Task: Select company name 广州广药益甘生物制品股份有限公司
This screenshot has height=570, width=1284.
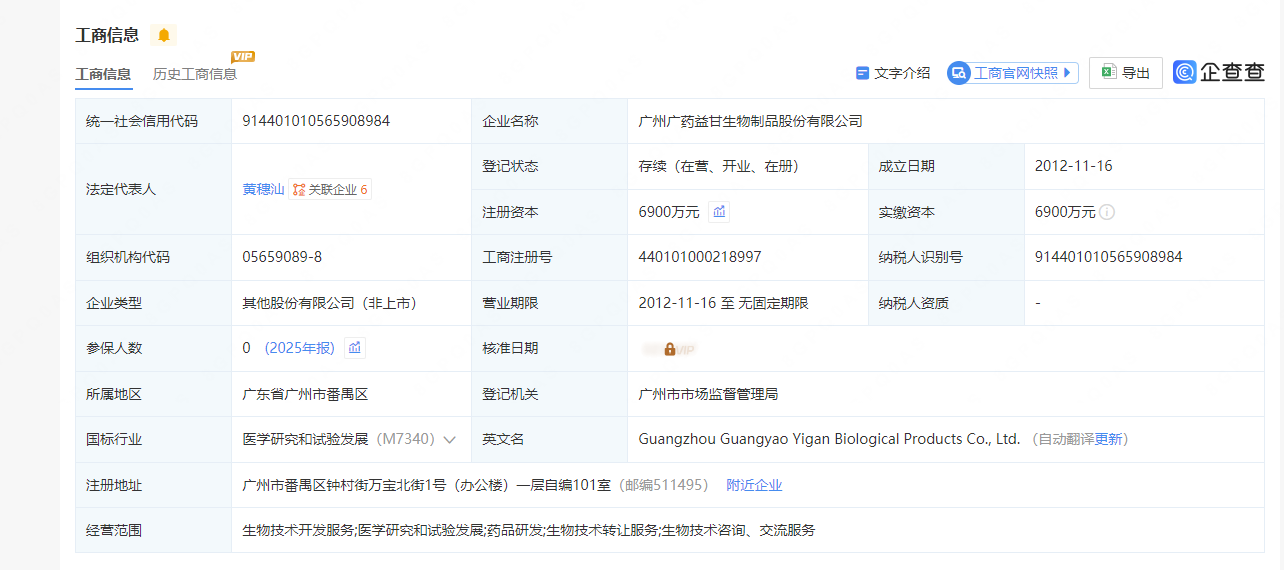Action: [750, 121]
